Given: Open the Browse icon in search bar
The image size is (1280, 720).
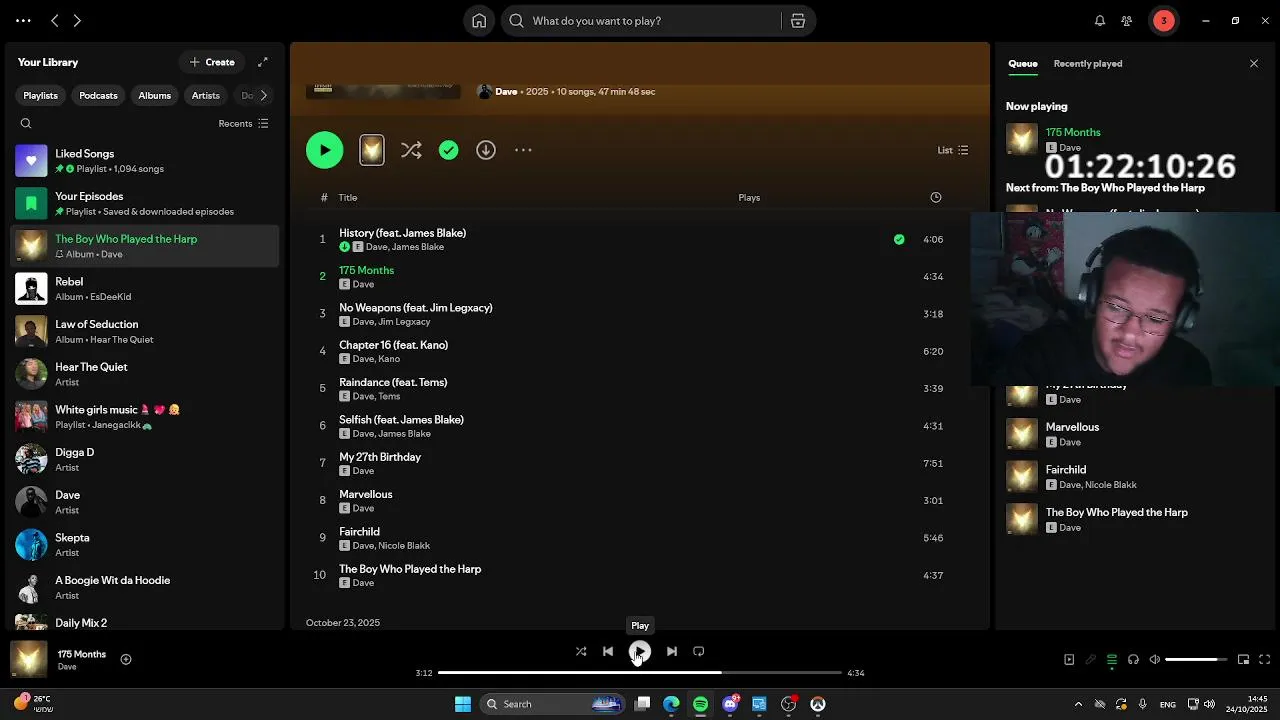Looking at the screenshot, I should pos(798,21).
